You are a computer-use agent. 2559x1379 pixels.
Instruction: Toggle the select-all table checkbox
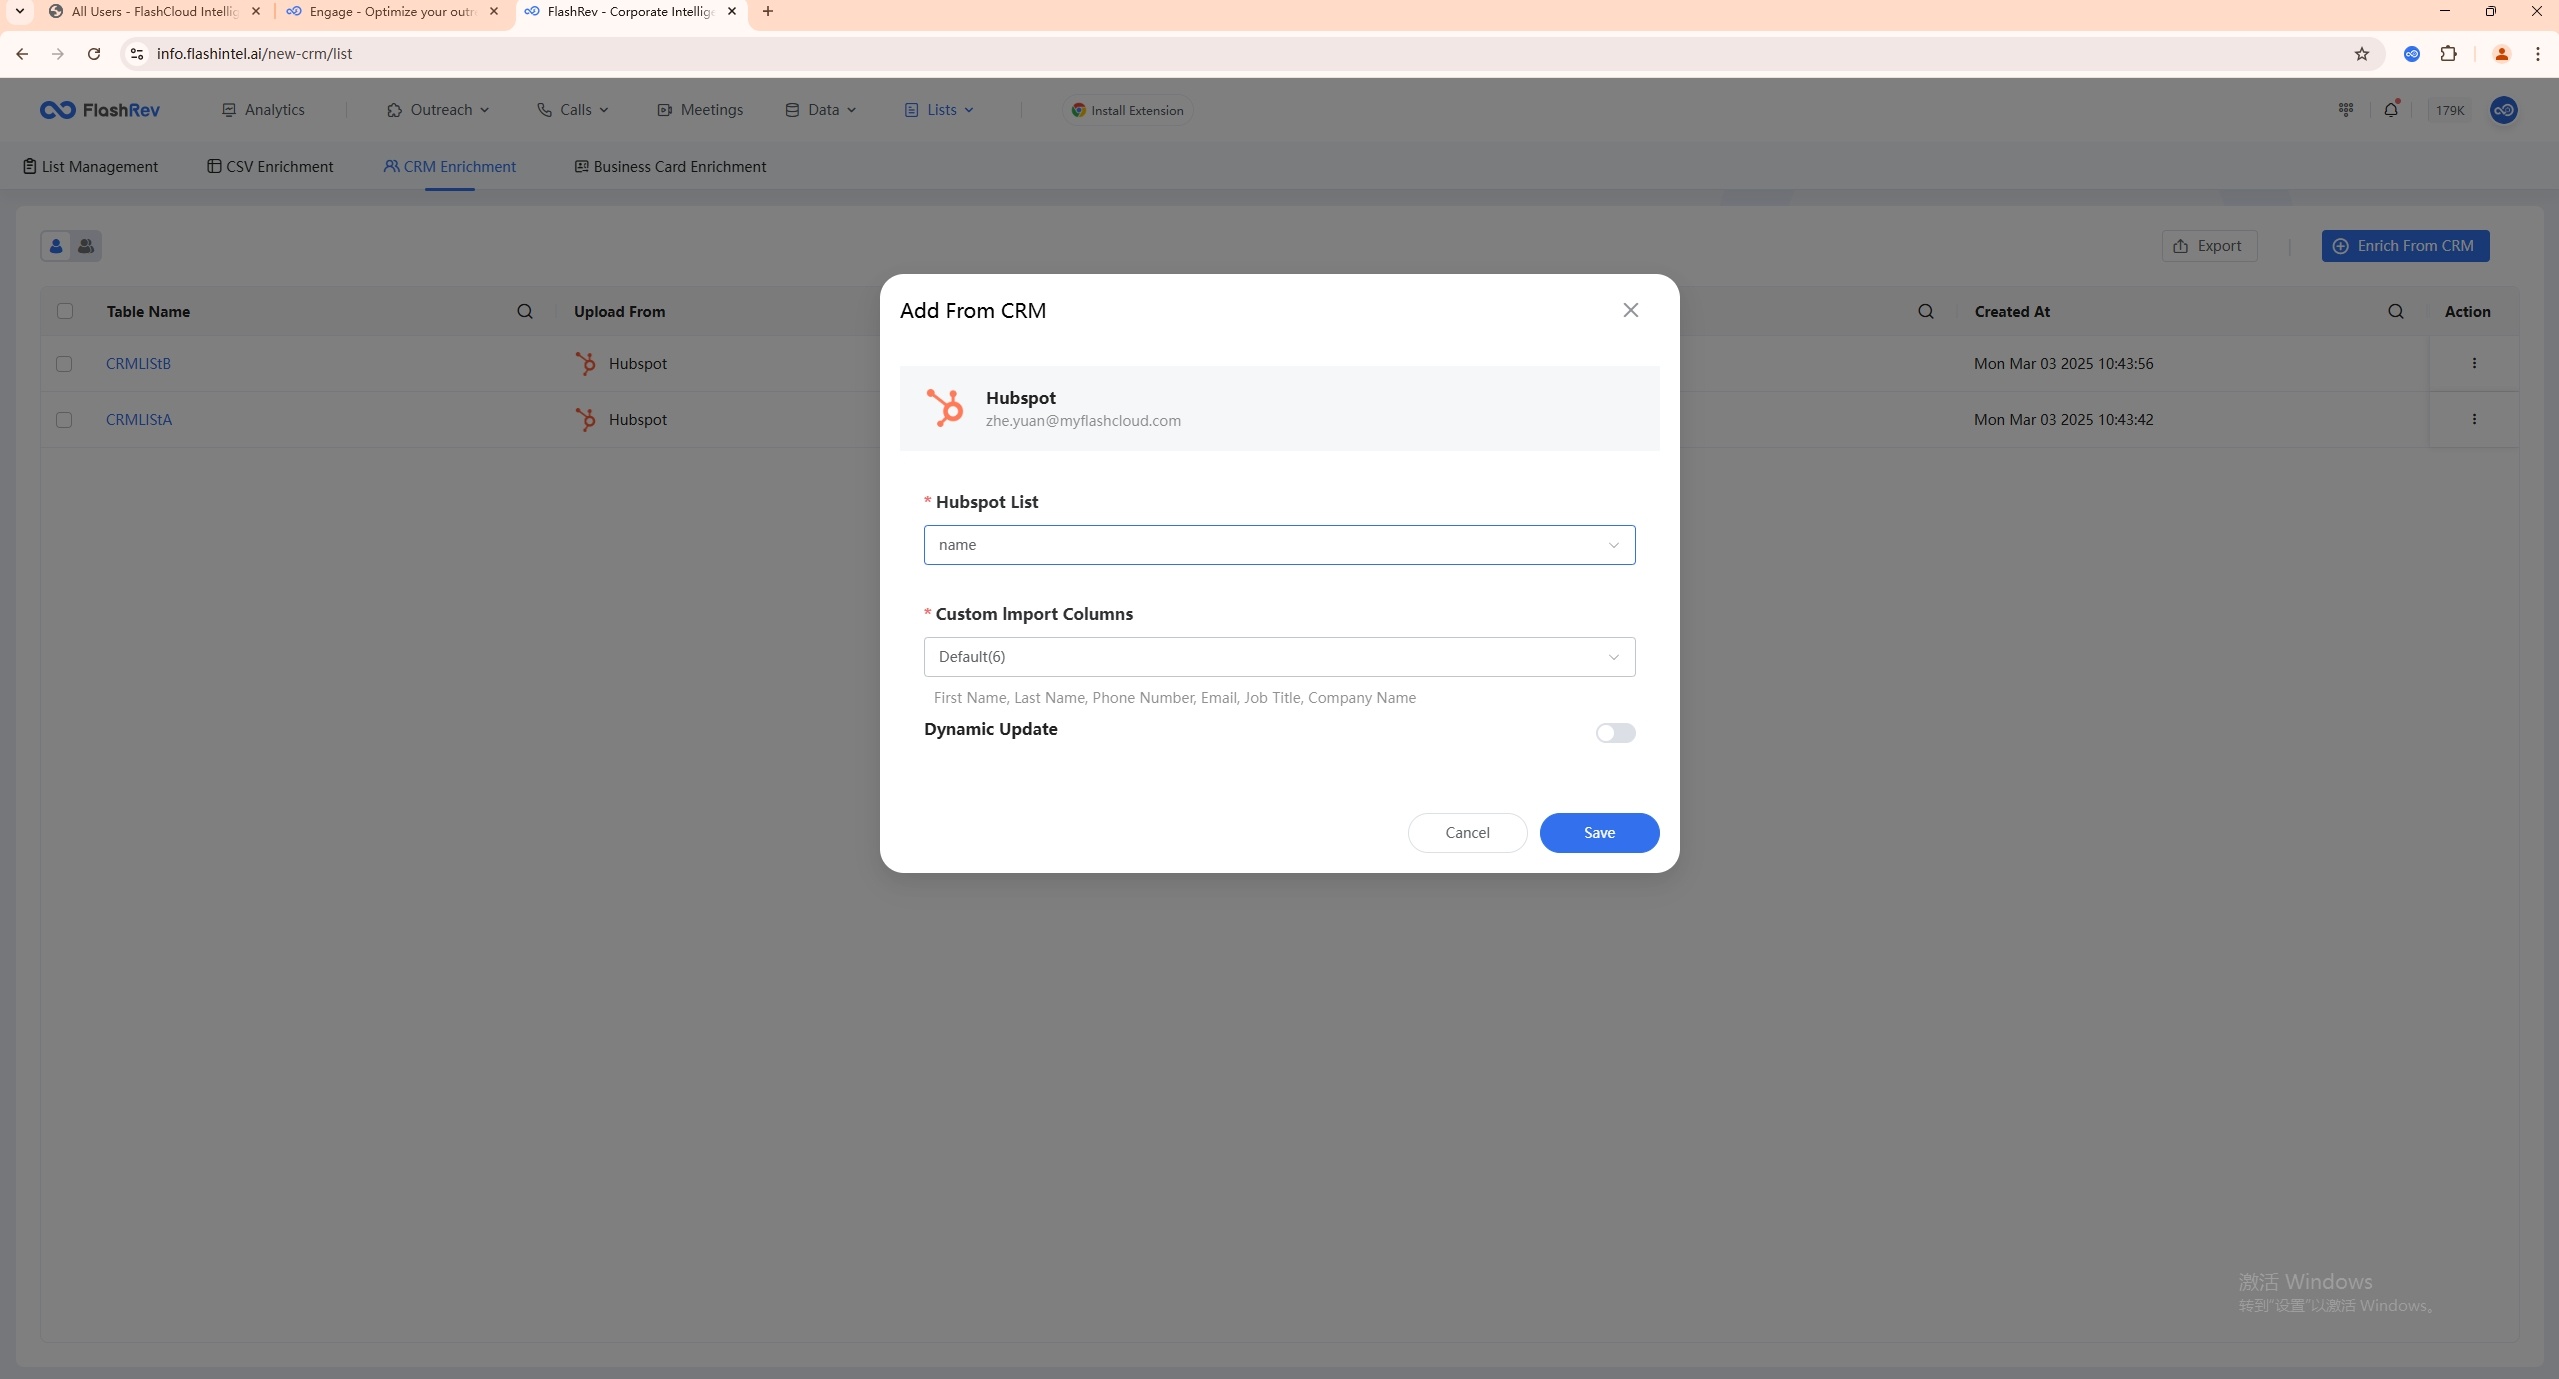(x=65, y=311)
